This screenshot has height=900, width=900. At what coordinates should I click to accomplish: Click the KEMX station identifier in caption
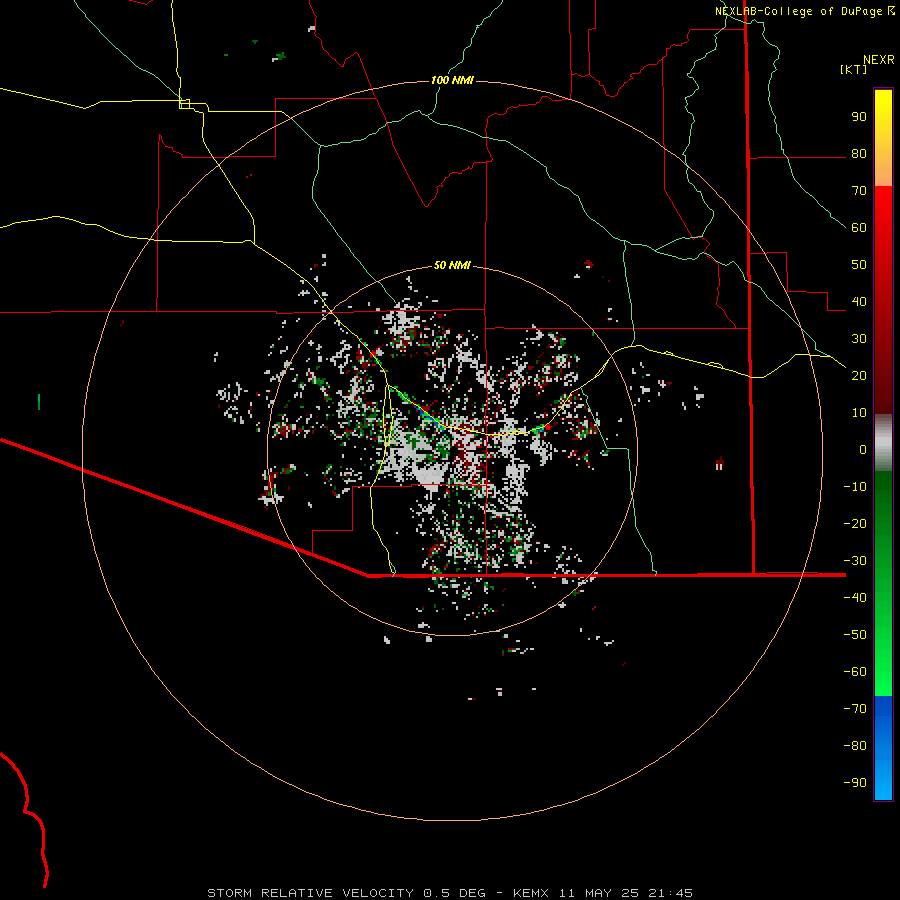point(531,893)
